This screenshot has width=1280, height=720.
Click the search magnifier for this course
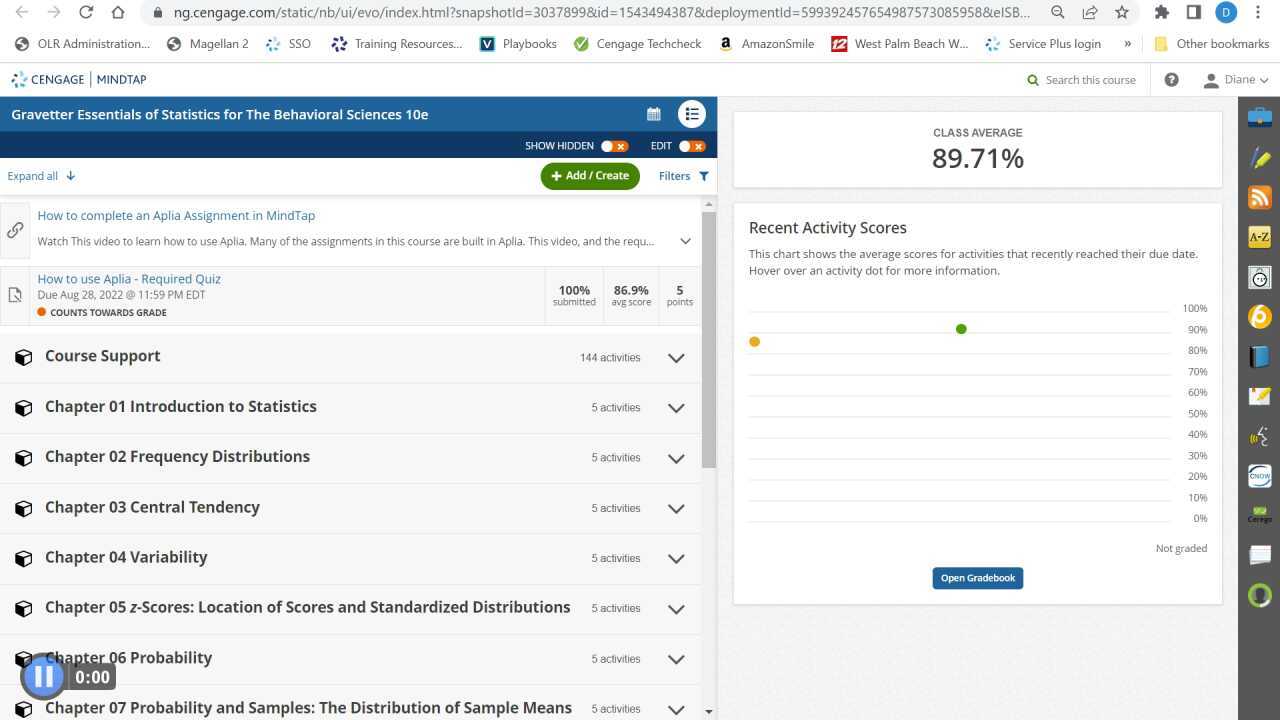[1033, 79]
